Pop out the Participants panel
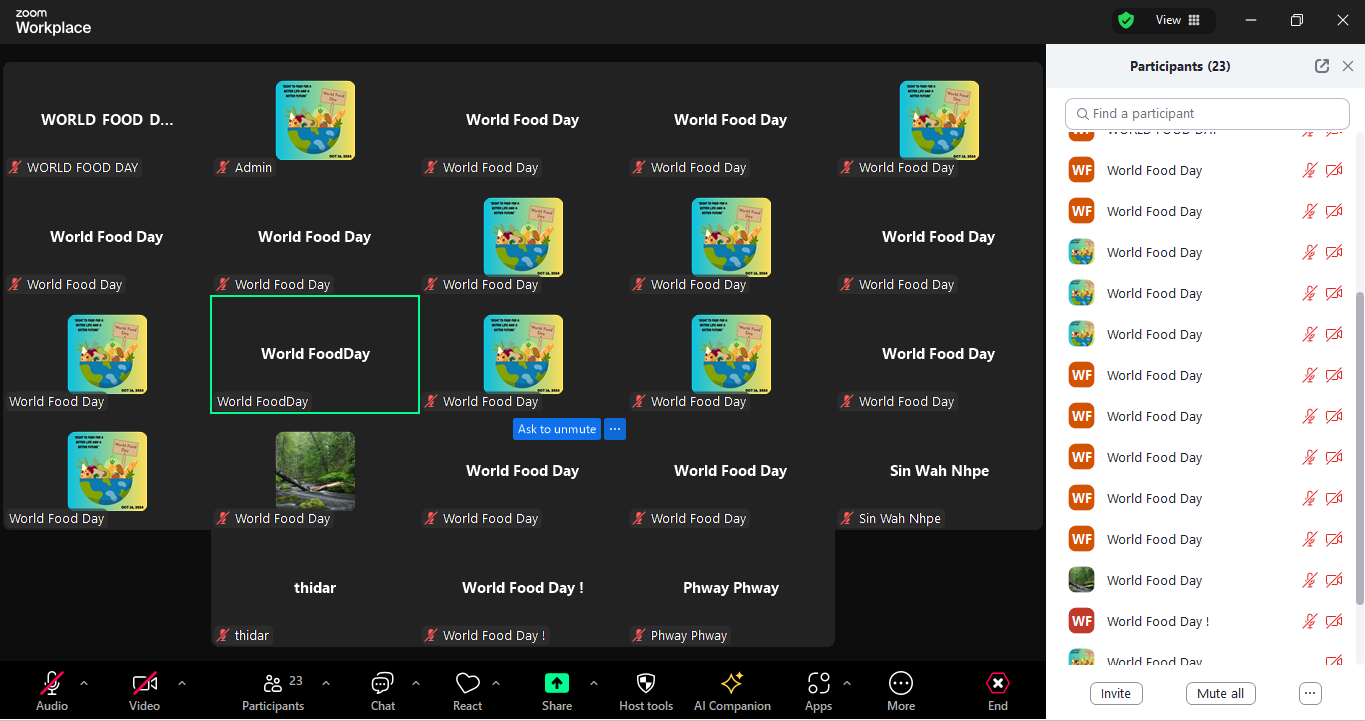This screenshot has width=1365, height=721. (1322, 66)
